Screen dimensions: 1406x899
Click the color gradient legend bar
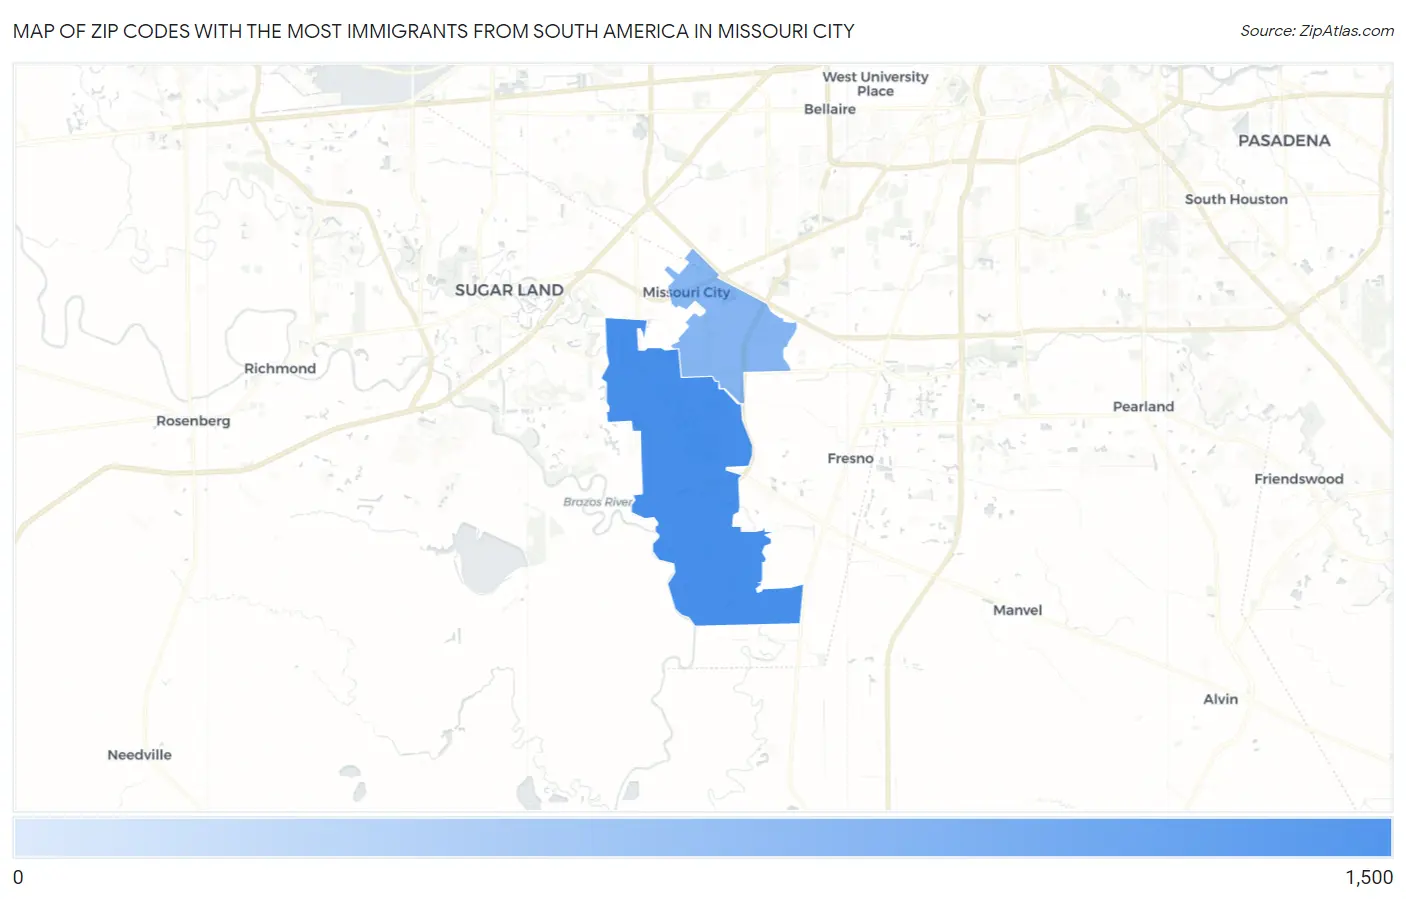[x=703, y=838]
